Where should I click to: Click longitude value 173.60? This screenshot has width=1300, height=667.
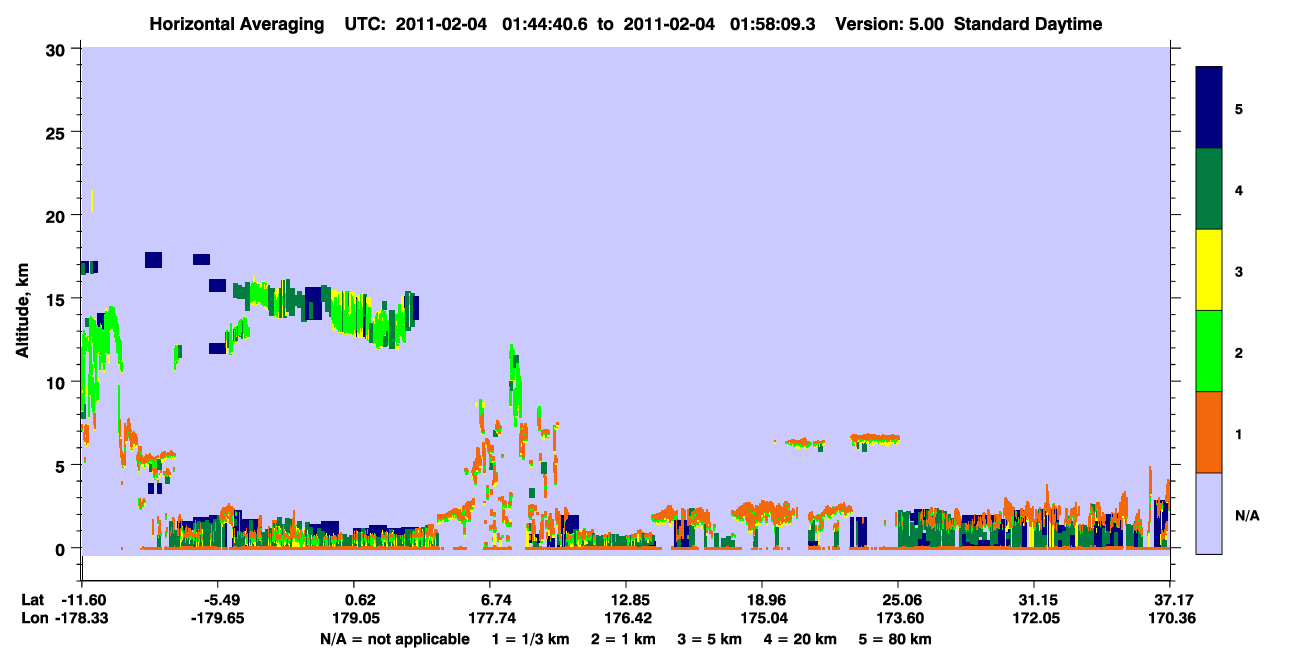click(898, 618)
